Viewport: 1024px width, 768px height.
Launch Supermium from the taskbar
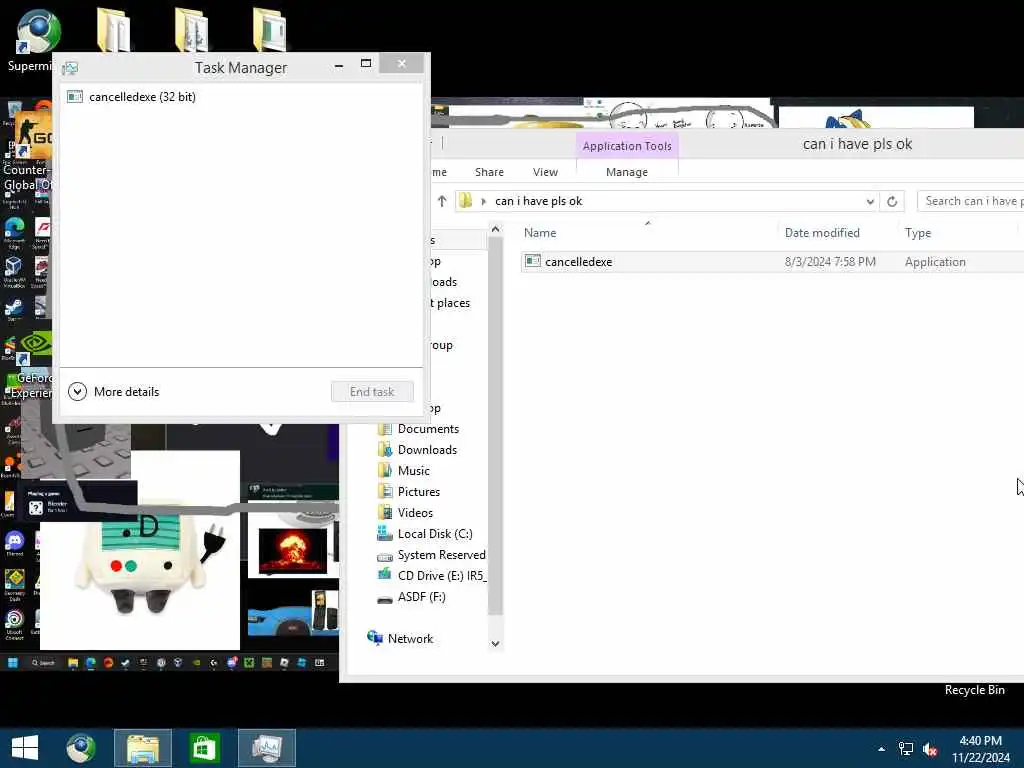click(81, 748)
